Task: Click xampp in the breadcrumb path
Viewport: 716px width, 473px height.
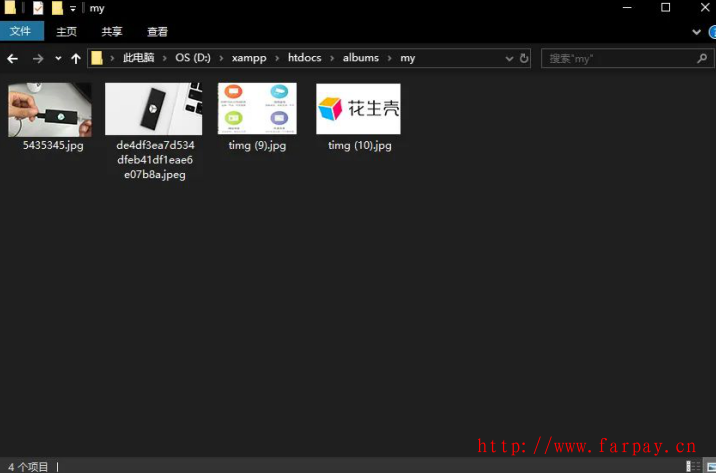Action: (x=249, y=58)
